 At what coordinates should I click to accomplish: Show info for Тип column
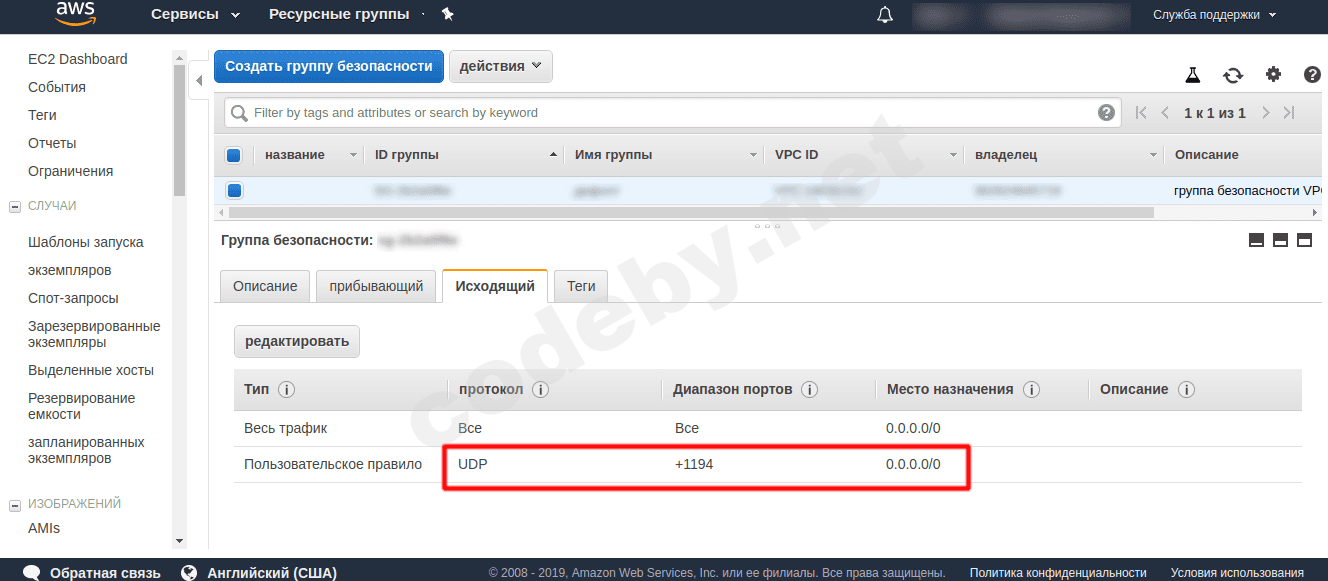point(286,389)
